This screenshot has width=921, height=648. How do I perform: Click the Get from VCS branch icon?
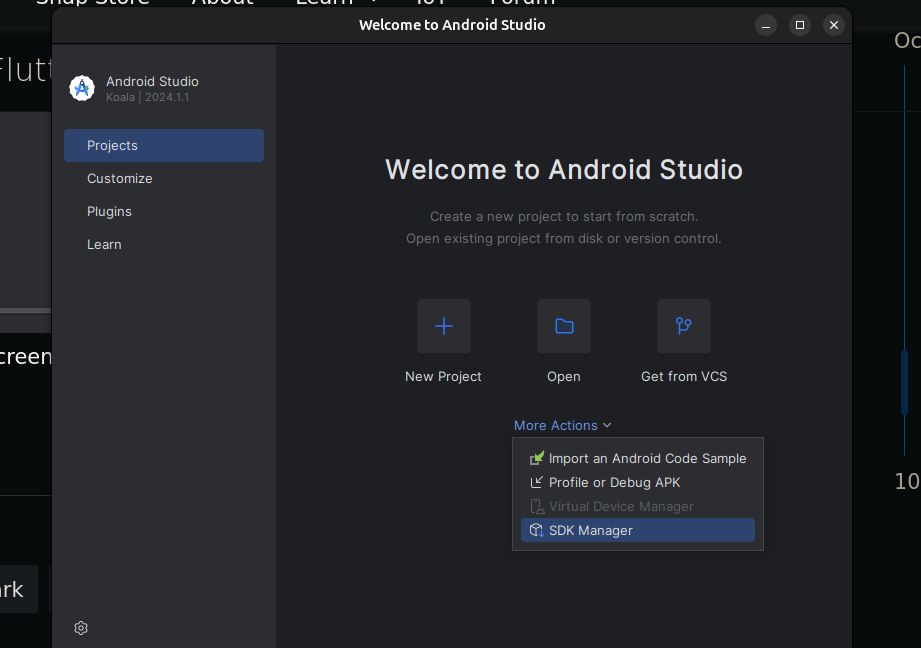(684, 326)
